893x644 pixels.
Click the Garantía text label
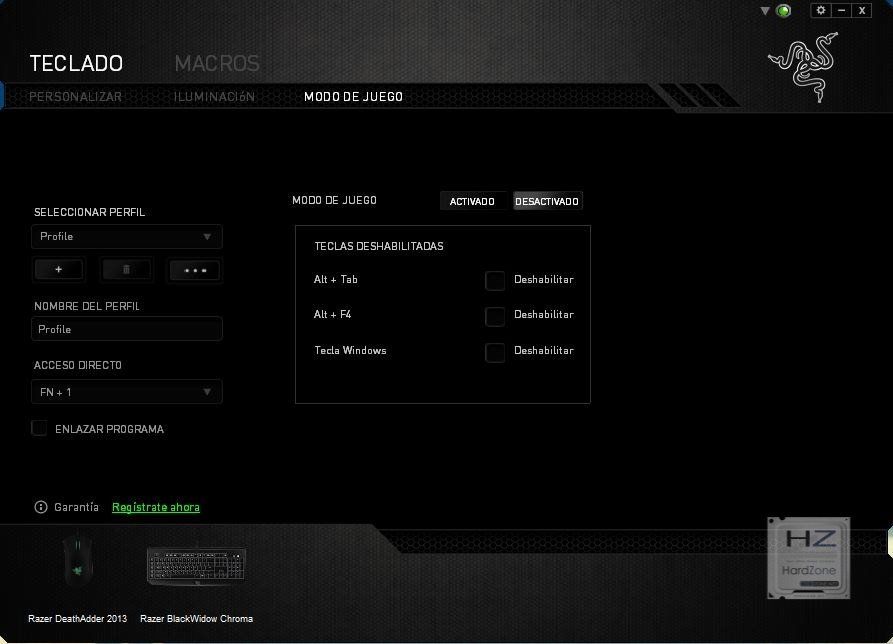point(76,507)
